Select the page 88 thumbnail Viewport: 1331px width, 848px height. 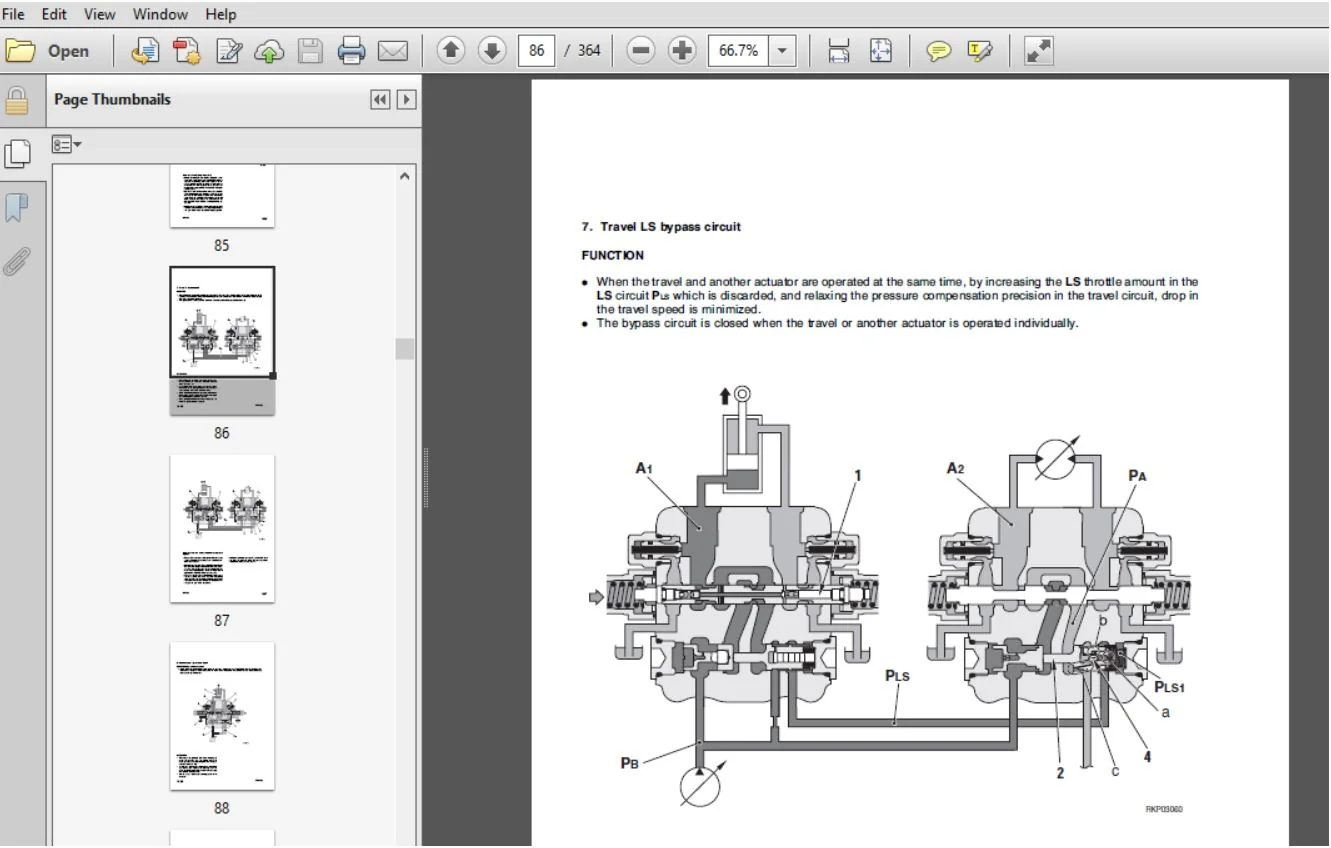222,716
